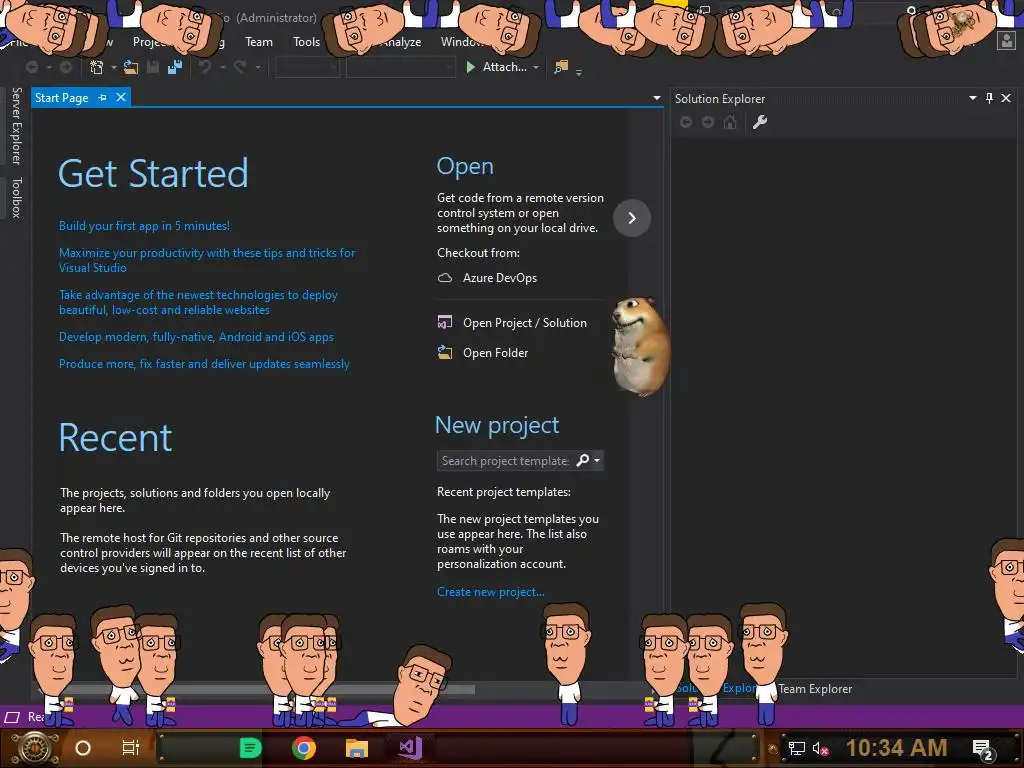1024x768 pixels.
Task: Open 'Produce more, fix faster' link
Action: (x=204, y=364)
